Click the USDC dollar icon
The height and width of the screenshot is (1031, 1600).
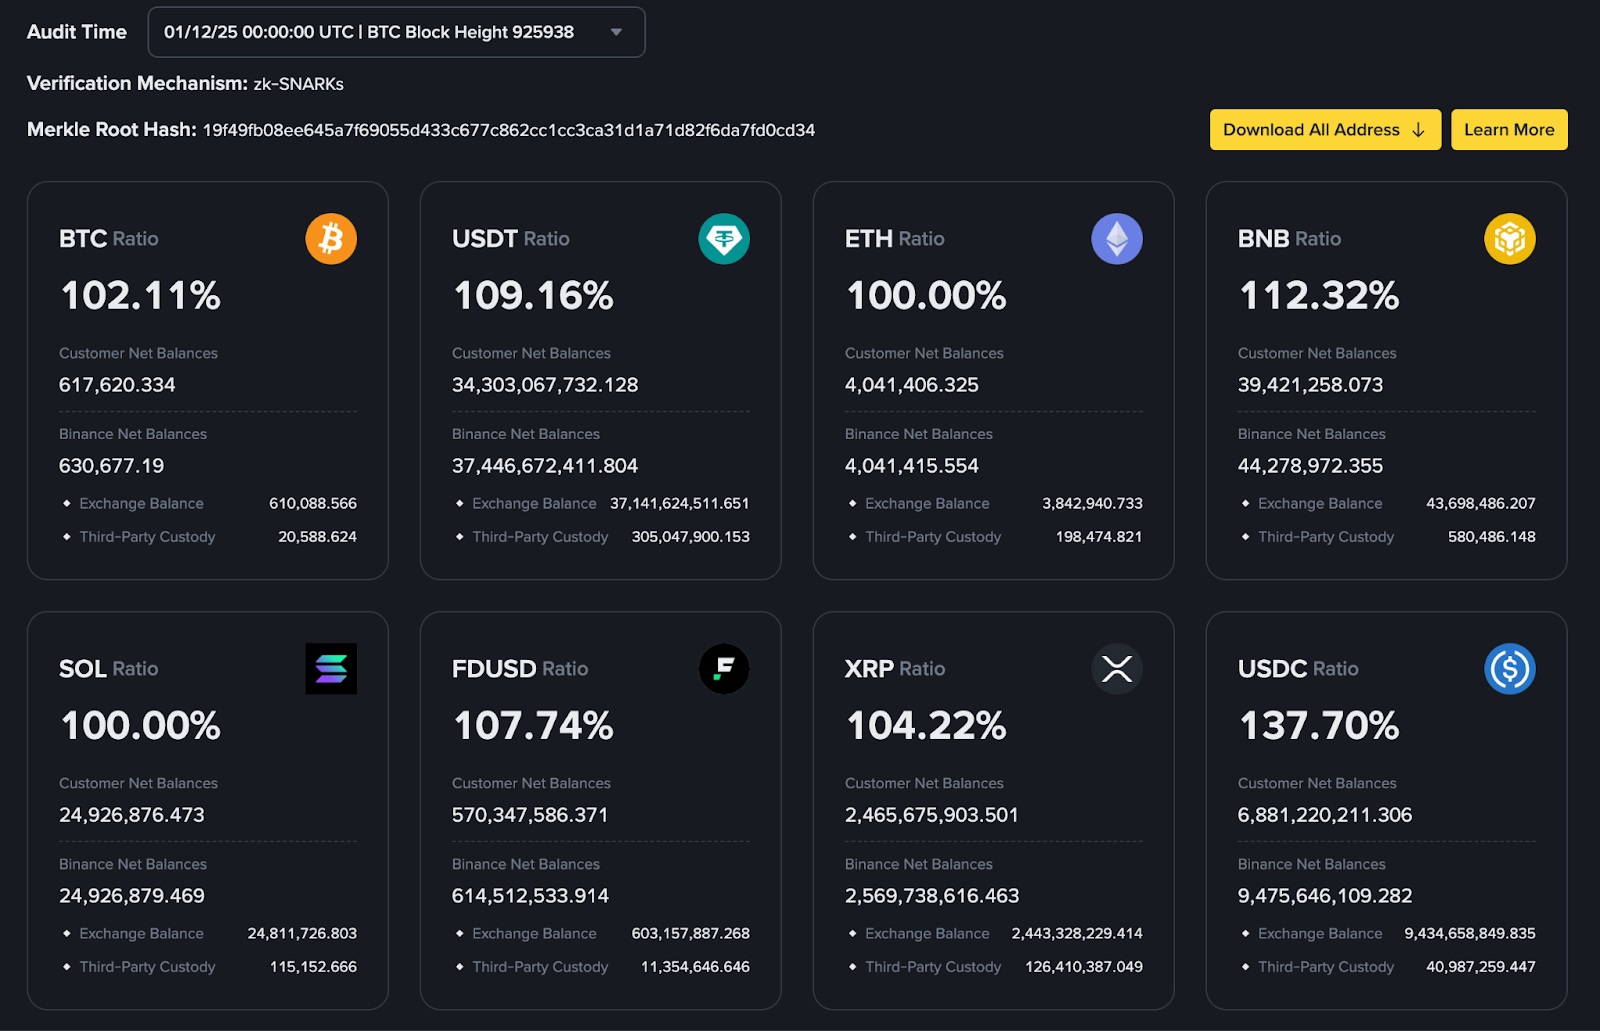point(1510,668)
